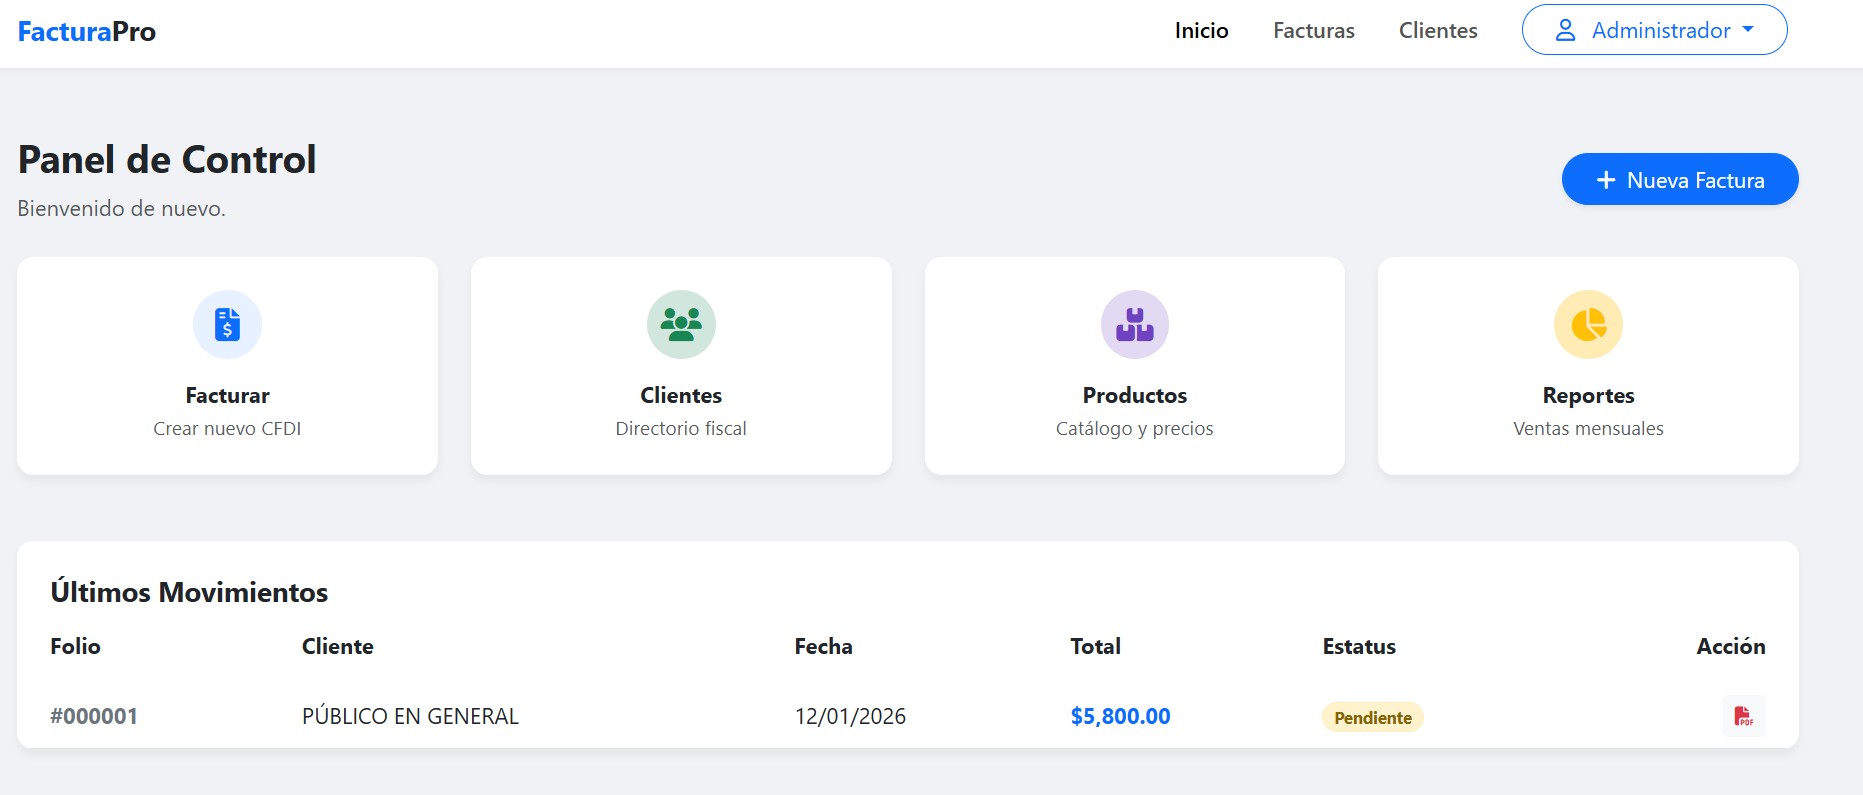The width and height of the screenshot is (1863, 795).
Task: Go to Inicio in the navigation bar
Action: (x=1201, y=30)
